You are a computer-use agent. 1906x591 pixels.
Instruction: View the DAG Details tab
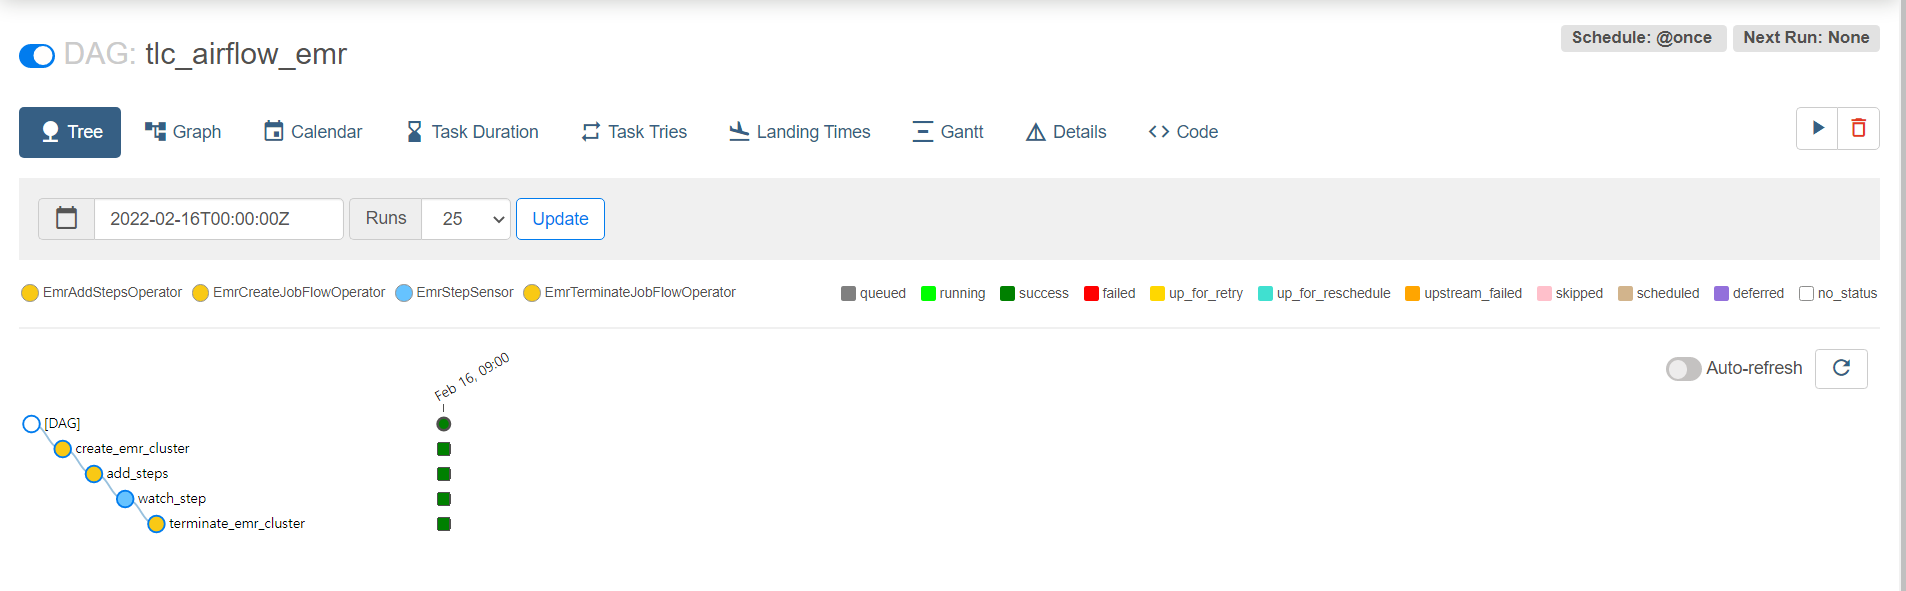(x=1066, y=132)
